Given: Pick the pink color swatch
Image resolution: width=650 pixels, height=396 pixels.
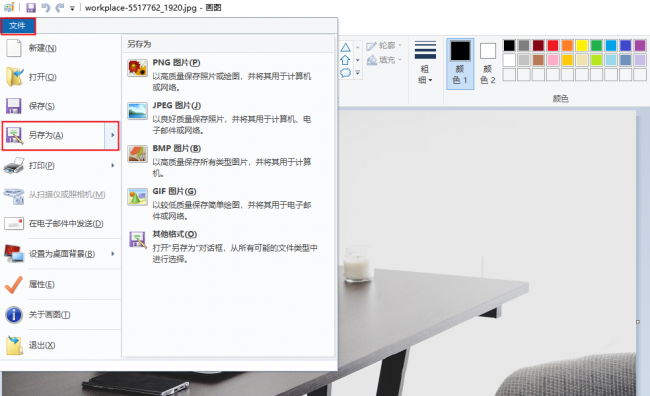Looking at the screenshot, I should click(x=553, y=60).
